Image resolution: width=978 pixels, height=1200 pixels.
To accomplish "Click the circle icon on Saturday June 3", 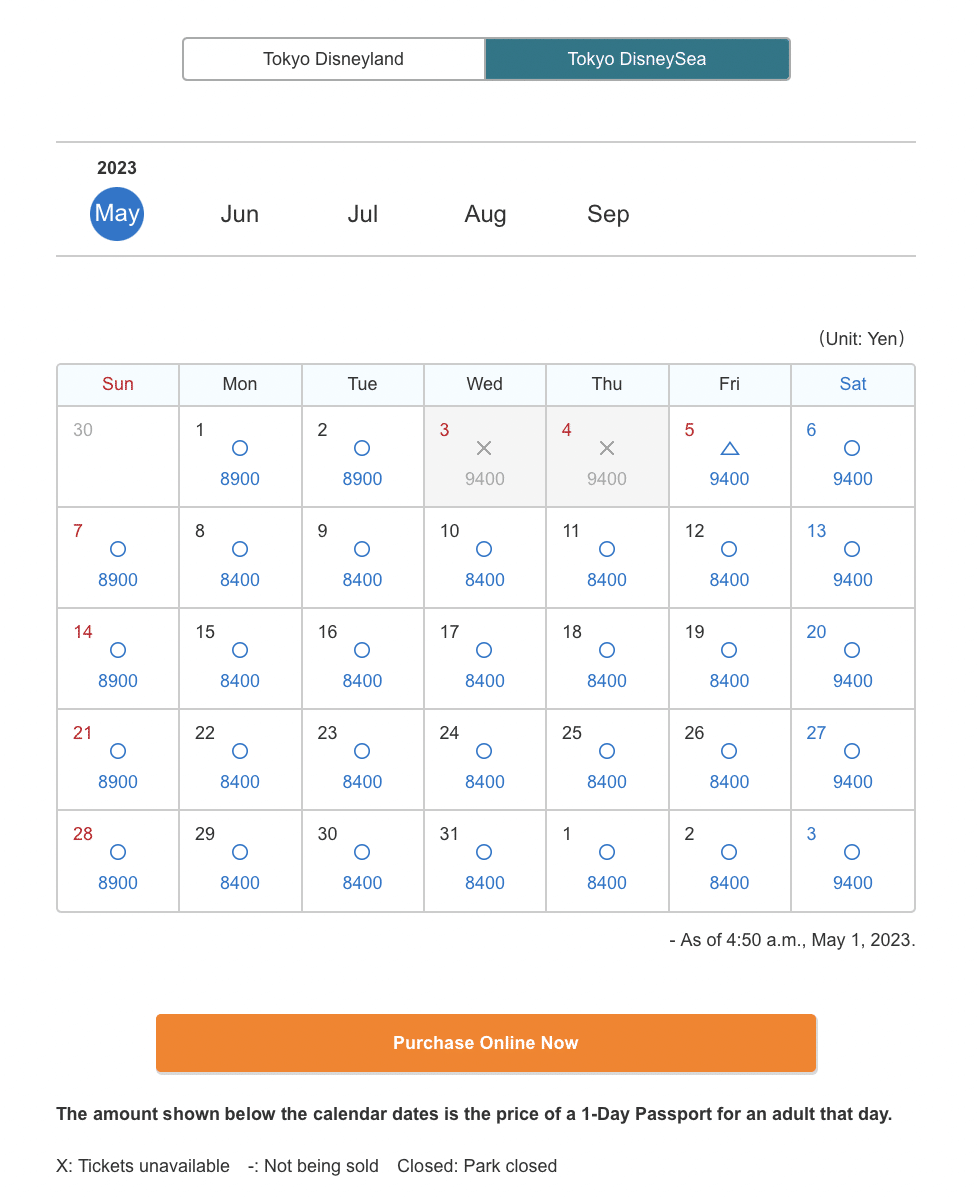I will pos(852,852).
